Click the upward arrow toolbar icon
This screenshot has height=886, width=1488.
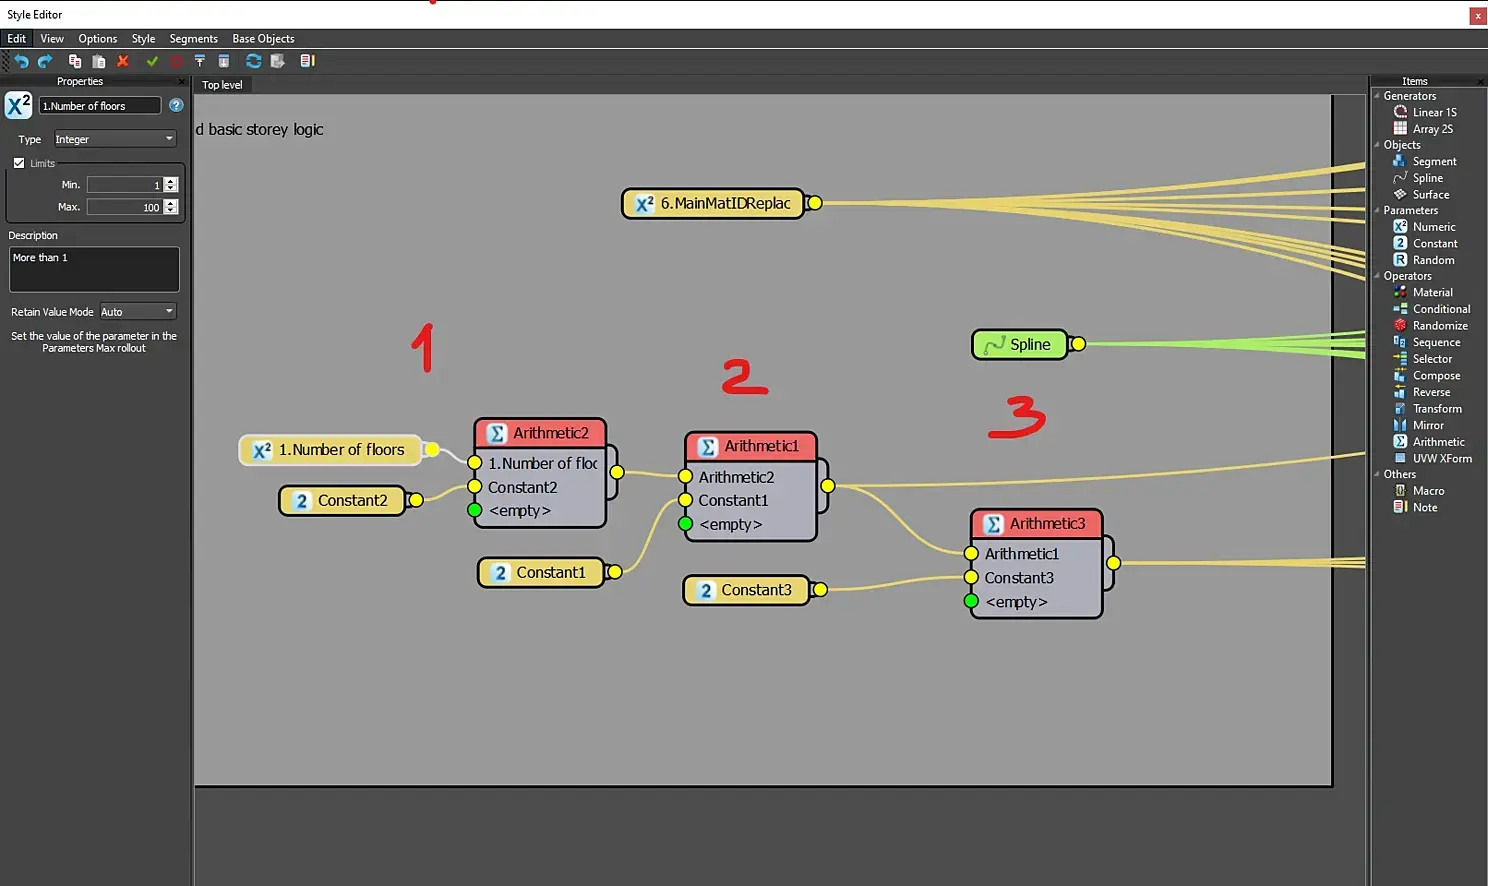[x=200, y=61]
